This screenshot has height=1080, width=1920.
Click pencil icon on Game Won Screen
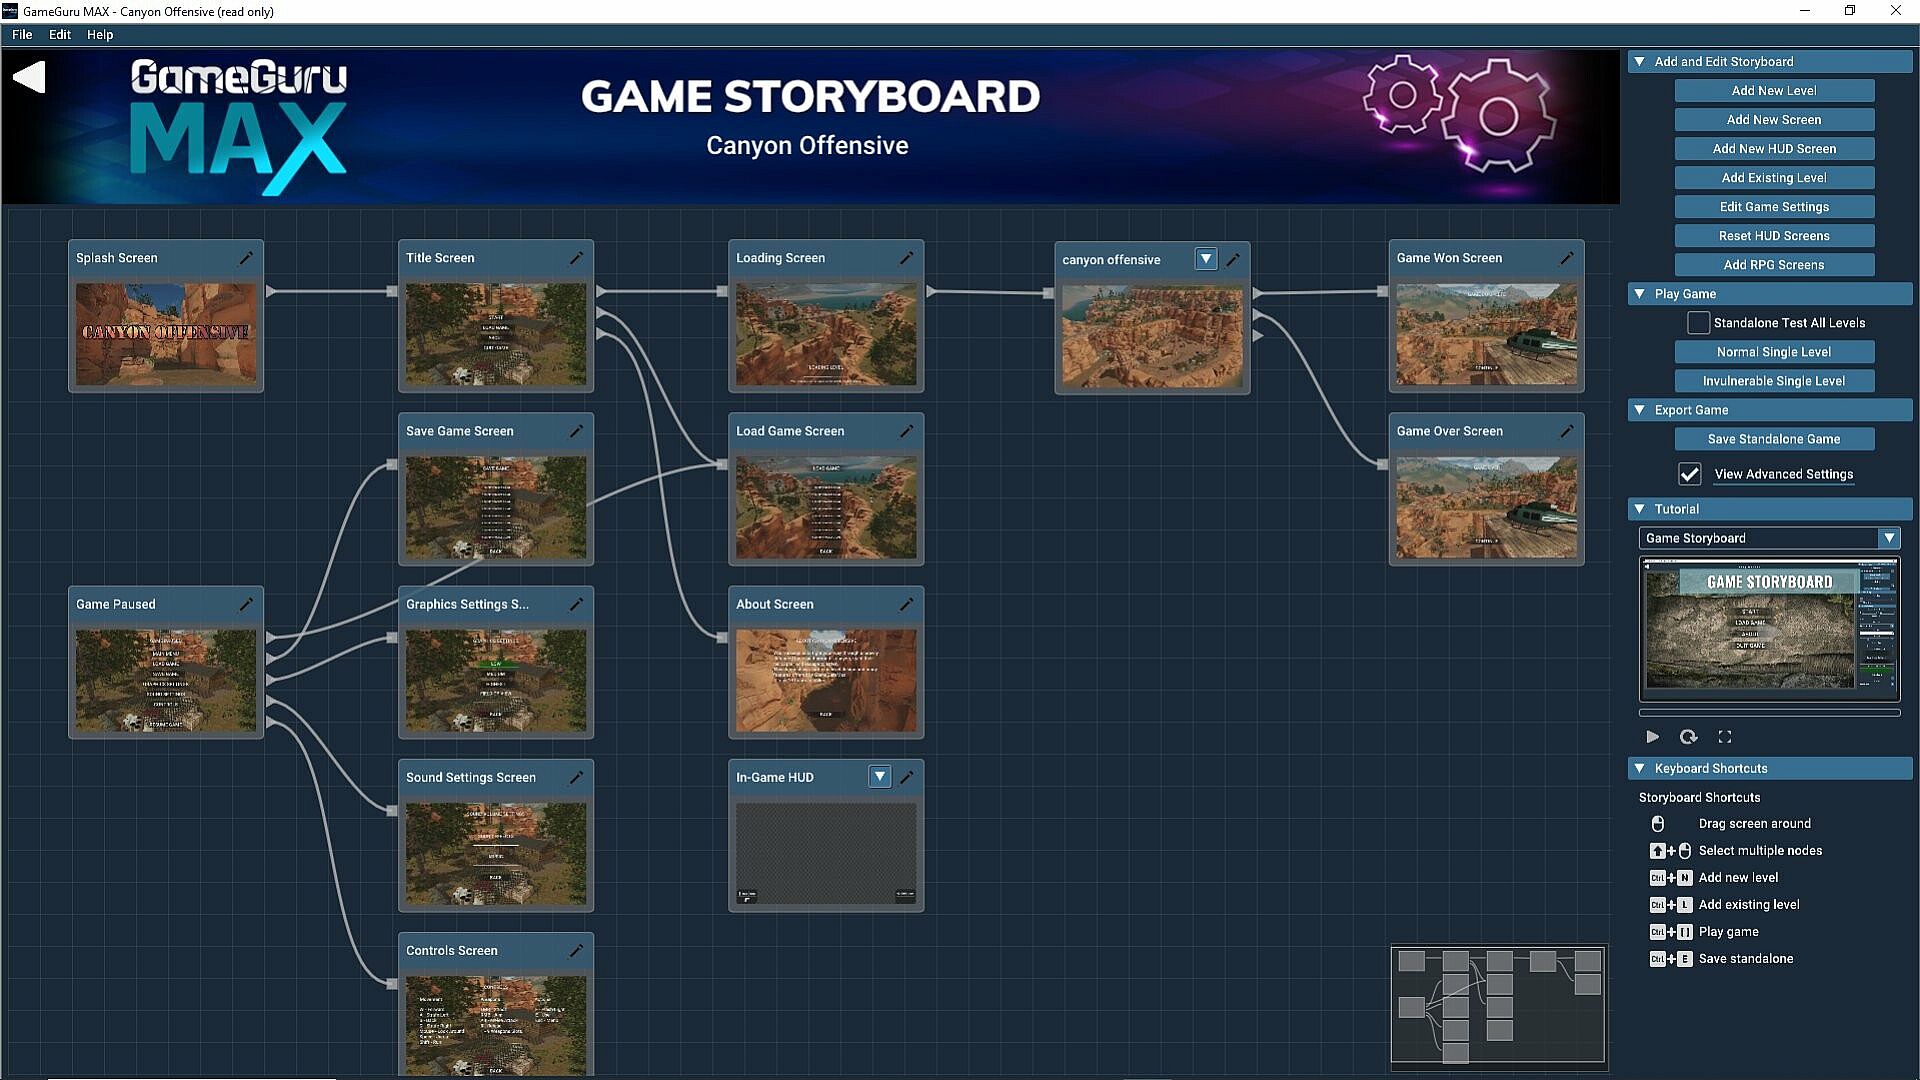point(1566,258)
